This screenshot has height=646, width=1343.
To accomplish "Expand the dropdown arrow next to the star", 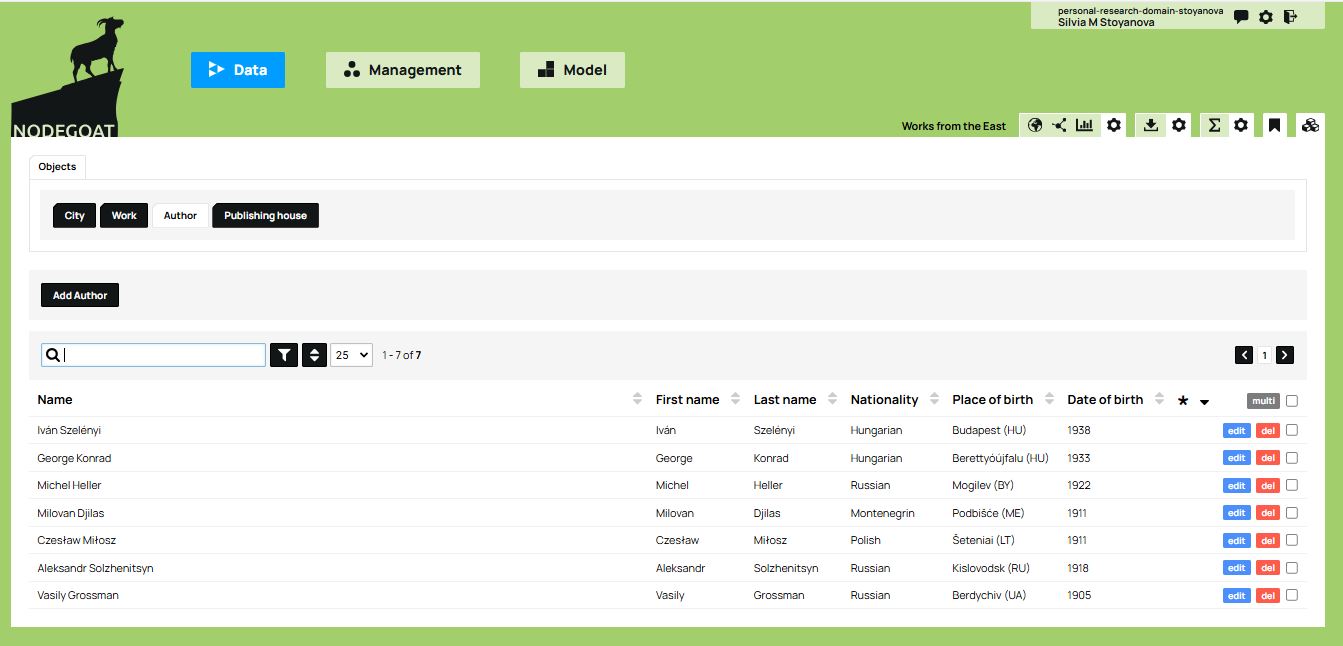I will (1204, 402).
